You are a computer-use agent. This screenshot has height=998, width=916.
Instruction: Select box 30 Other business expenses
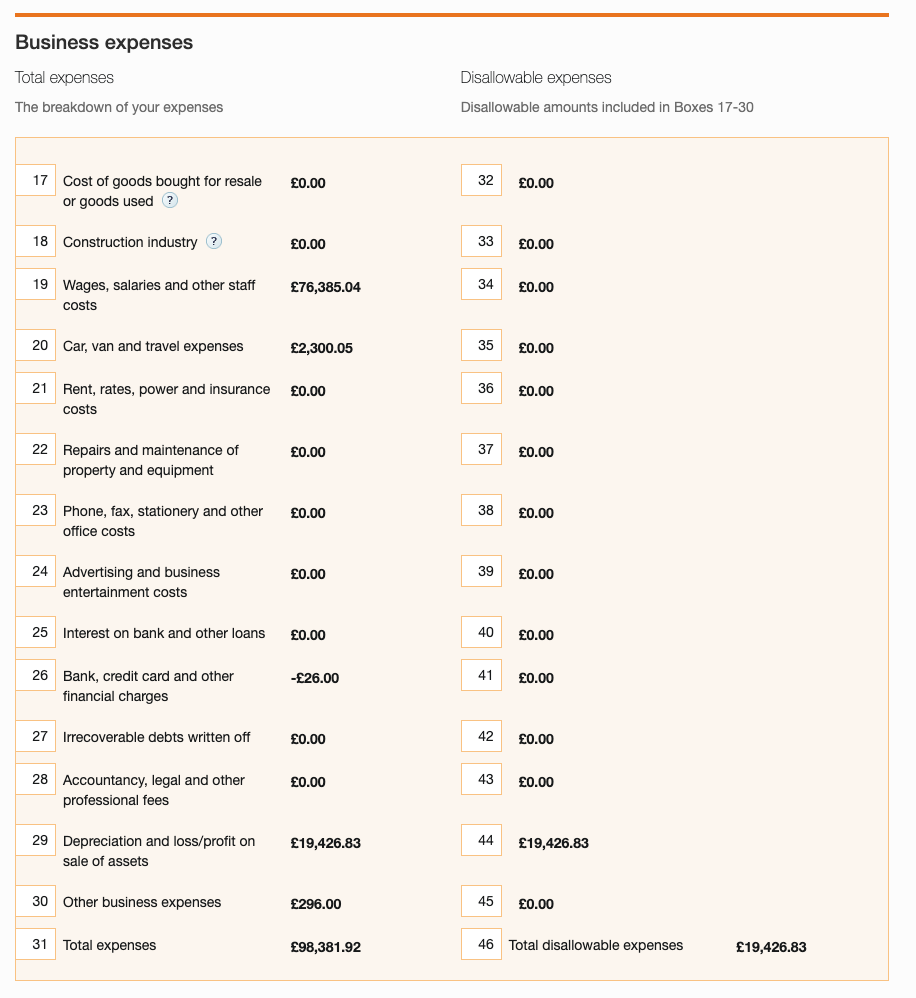pos(36,902)
